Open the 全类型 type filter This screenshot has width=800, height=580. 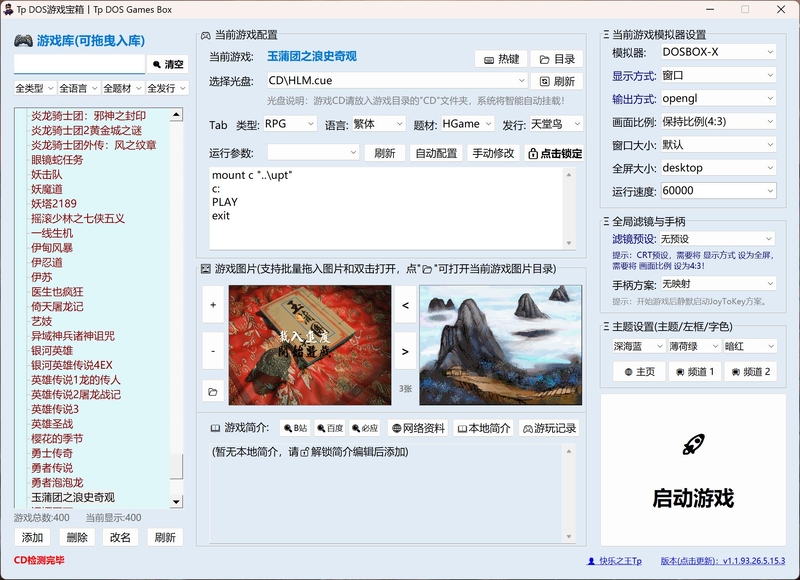click(34, 88)
